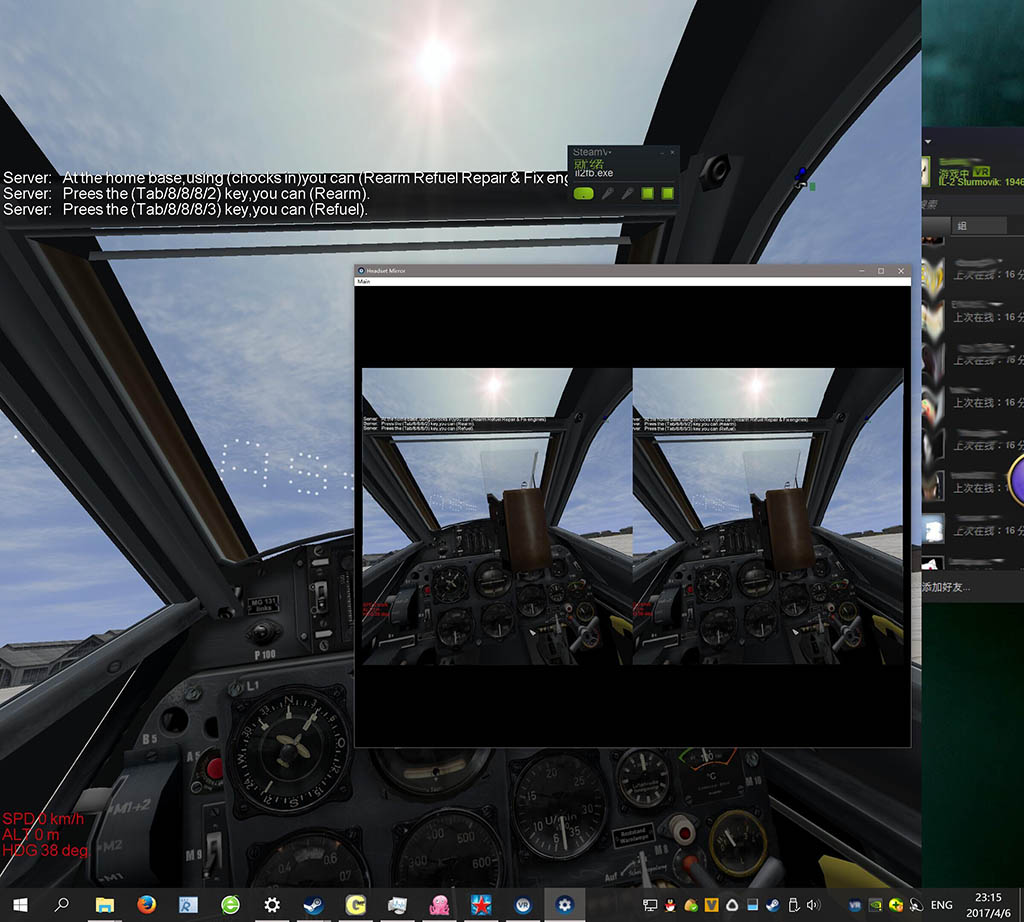Launch Firefox from the taskbar
The width and height of the screenshot is (1024, 922).
point(146,905)
